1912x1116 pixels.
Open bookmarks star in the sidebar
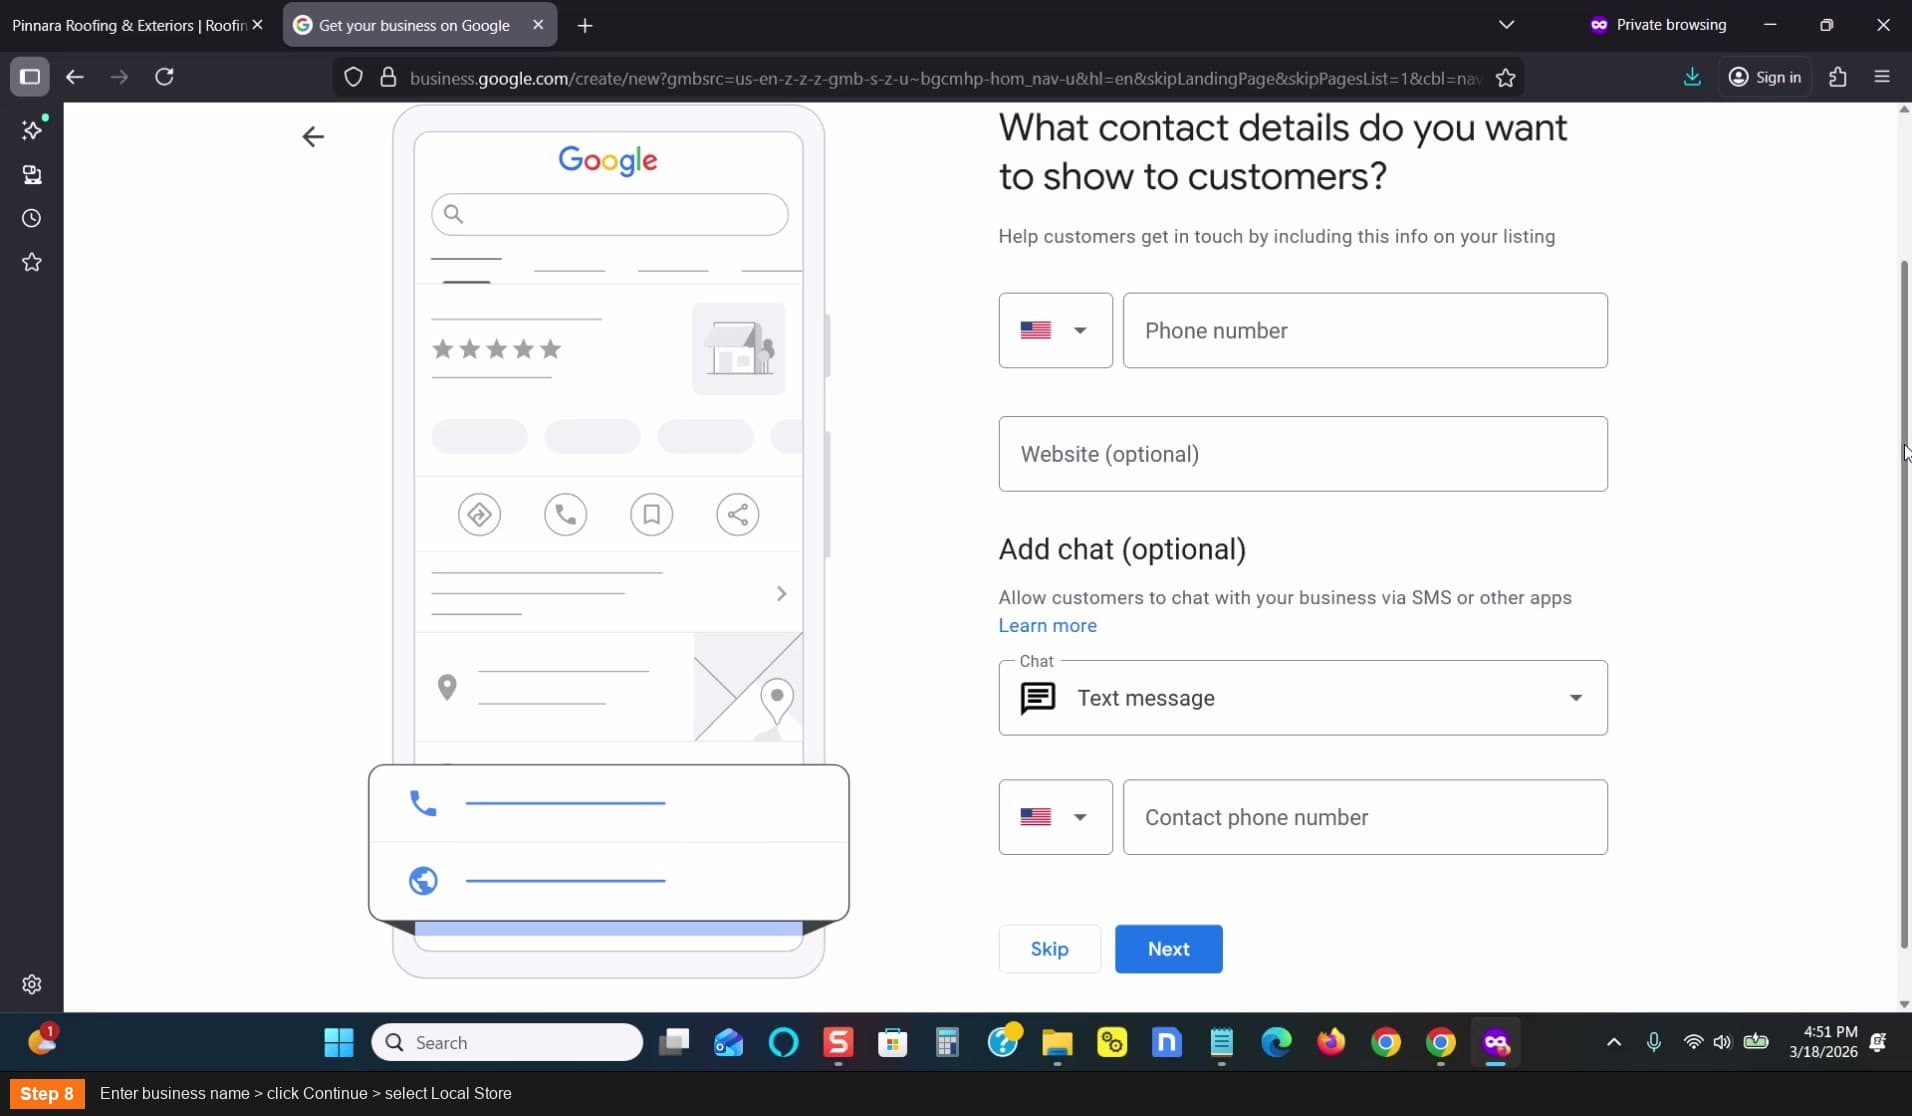pyautogui.click(x=32, y=262)
